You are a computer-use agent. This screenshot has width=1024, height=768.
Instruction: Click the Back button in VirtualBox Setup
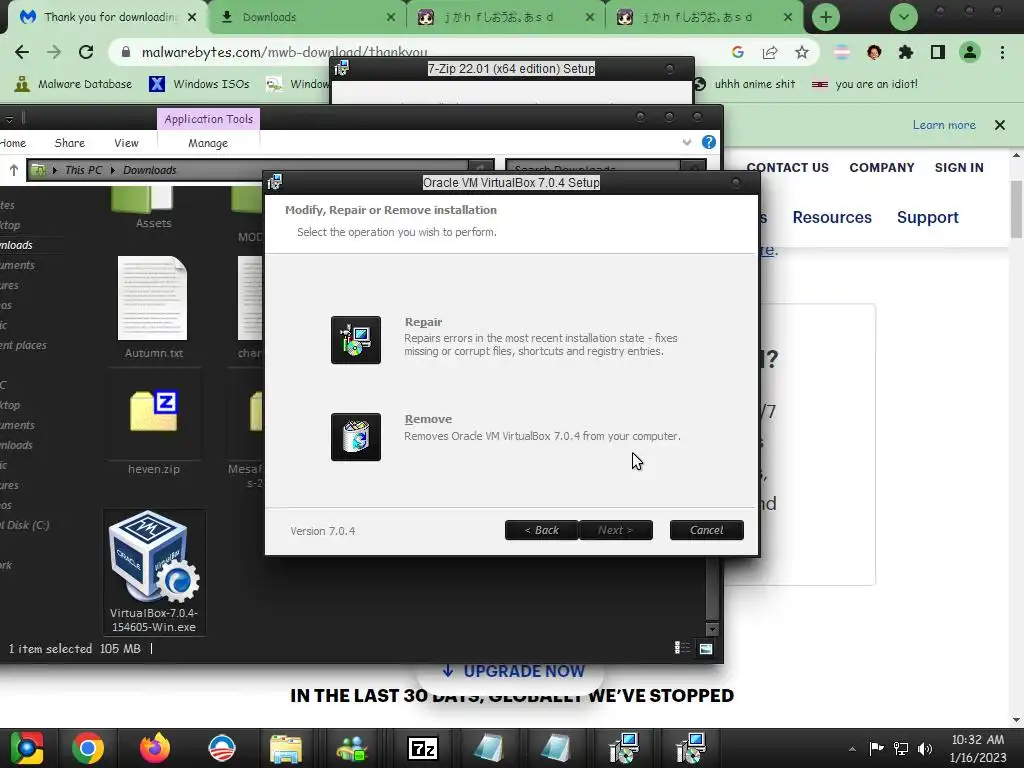tap(541, 530)
